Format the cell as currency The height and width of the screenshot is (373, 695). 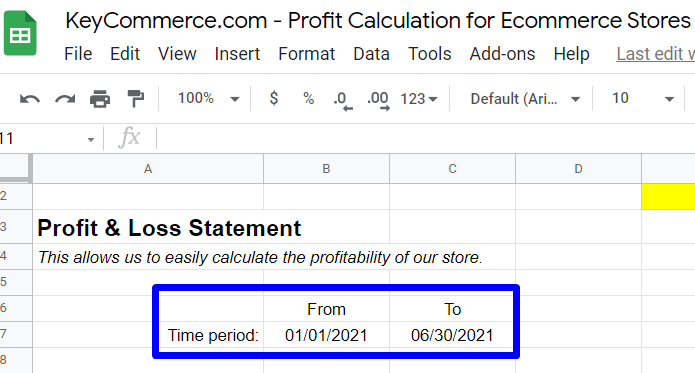click(x=274, y=98)
